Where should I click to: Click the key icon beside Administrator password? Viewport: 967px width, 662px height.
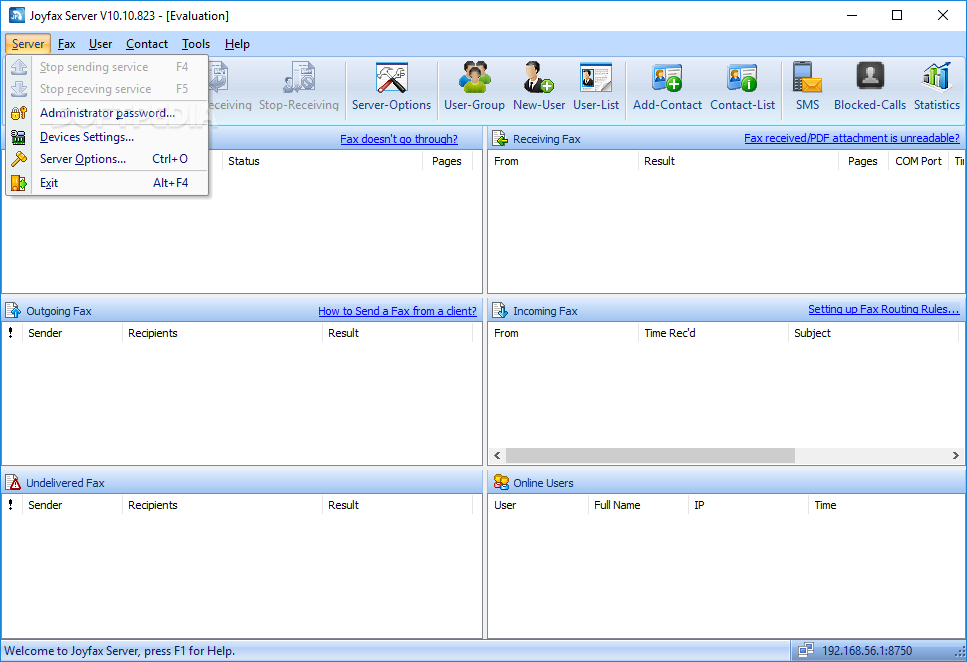[19, 113]
